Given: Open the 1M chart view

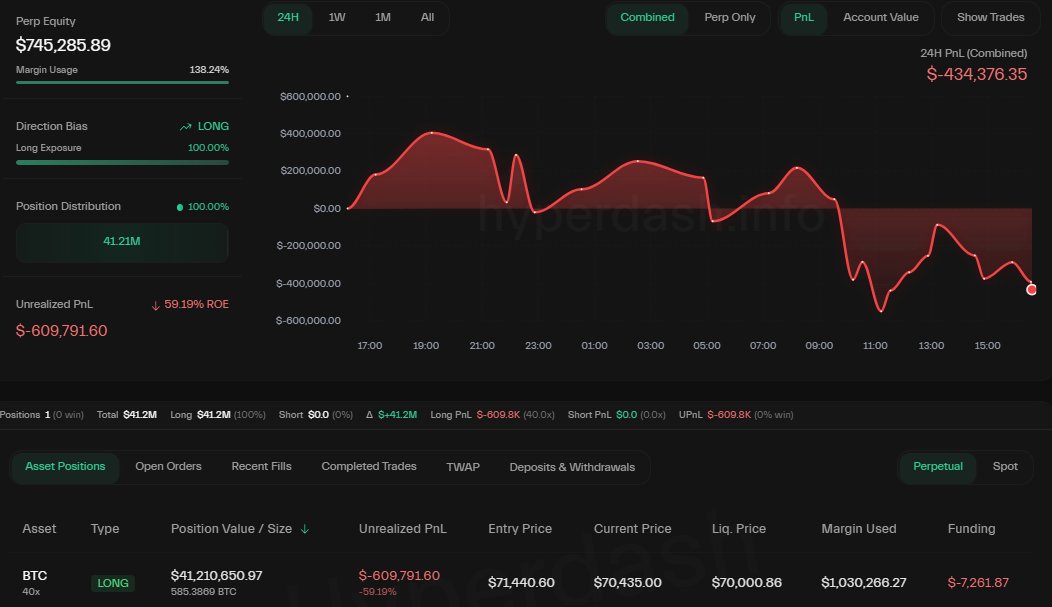Looking at the screenshot, I should click(382, 18).
